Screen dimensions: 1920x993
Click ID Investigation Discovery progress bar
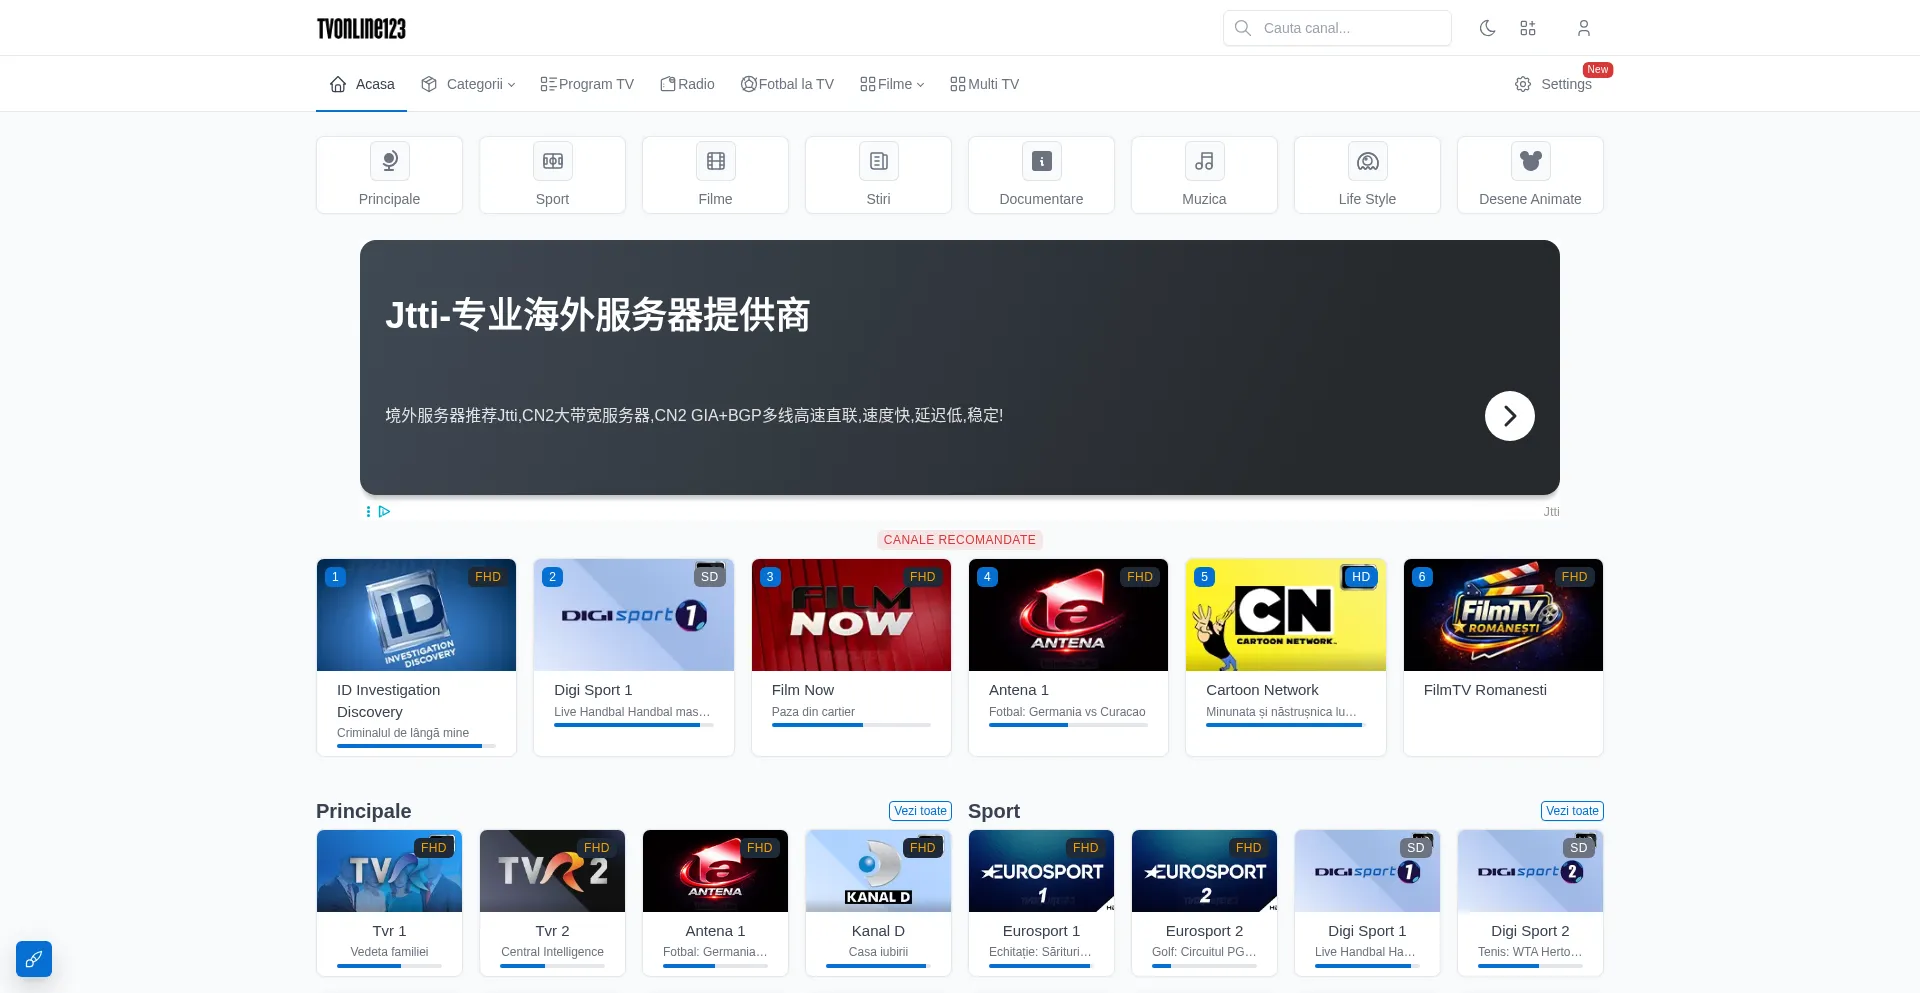point(416,746)
